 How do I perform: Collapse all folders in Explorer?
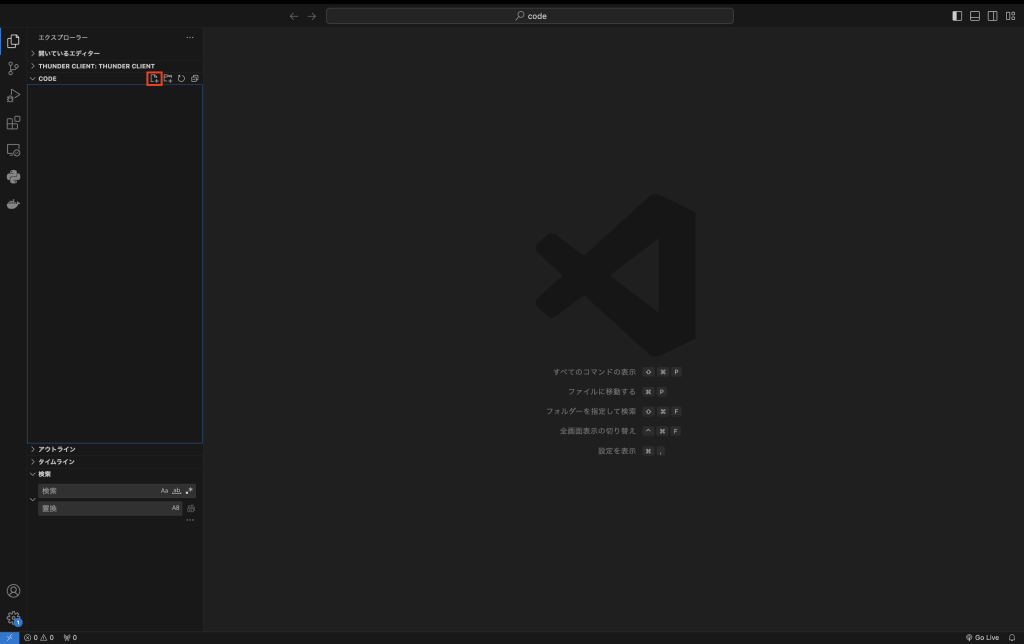[x=195, y=78]
